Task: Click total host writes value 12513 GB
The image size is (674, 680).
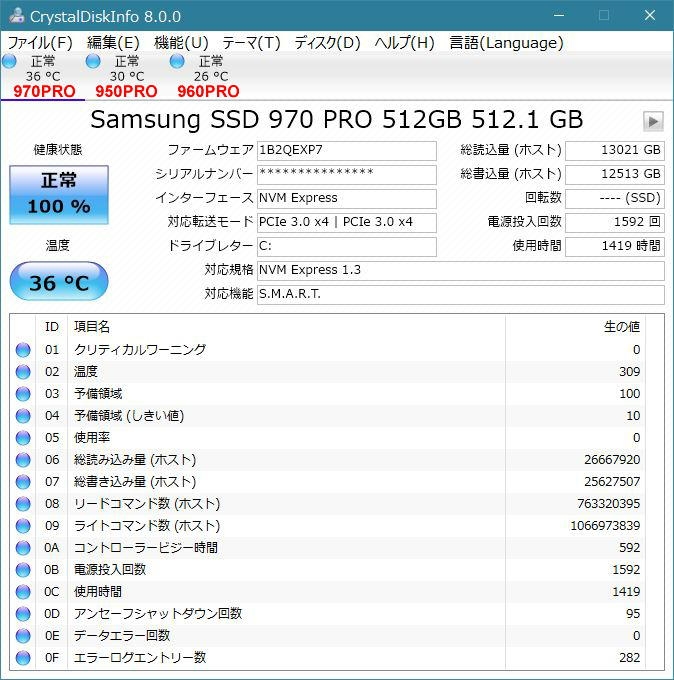Action: pyautogui.click(x=615, y=175)
